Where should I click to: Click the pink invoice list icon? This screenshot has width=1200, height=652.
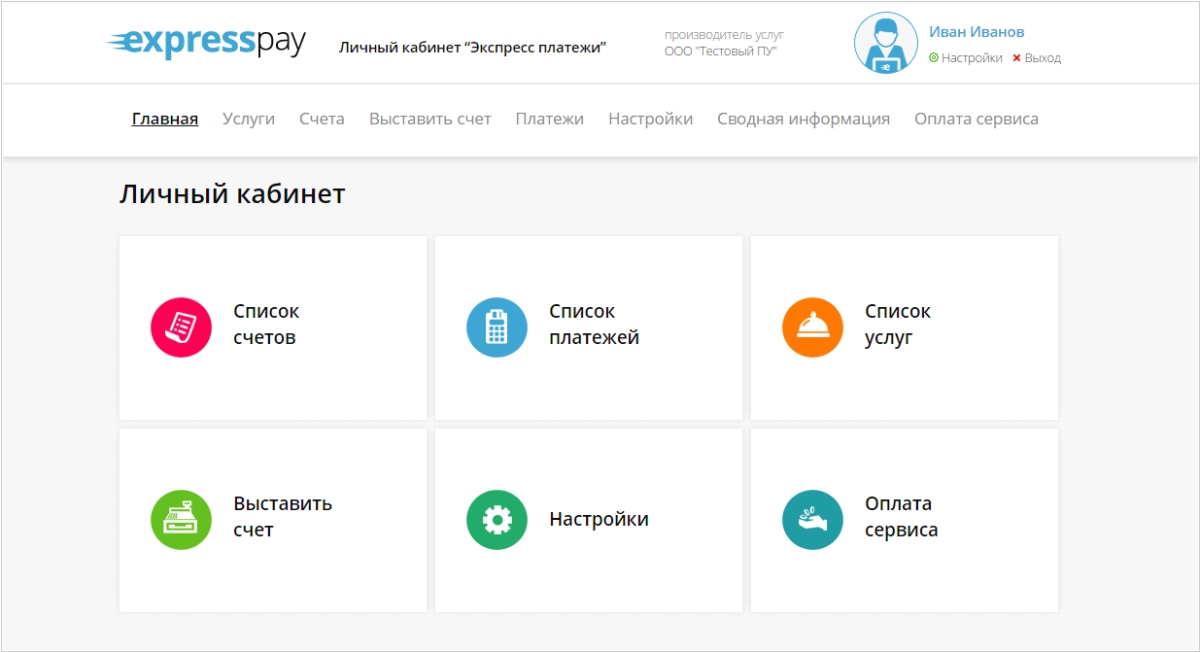pyautogui.click(x=181, y=327)
